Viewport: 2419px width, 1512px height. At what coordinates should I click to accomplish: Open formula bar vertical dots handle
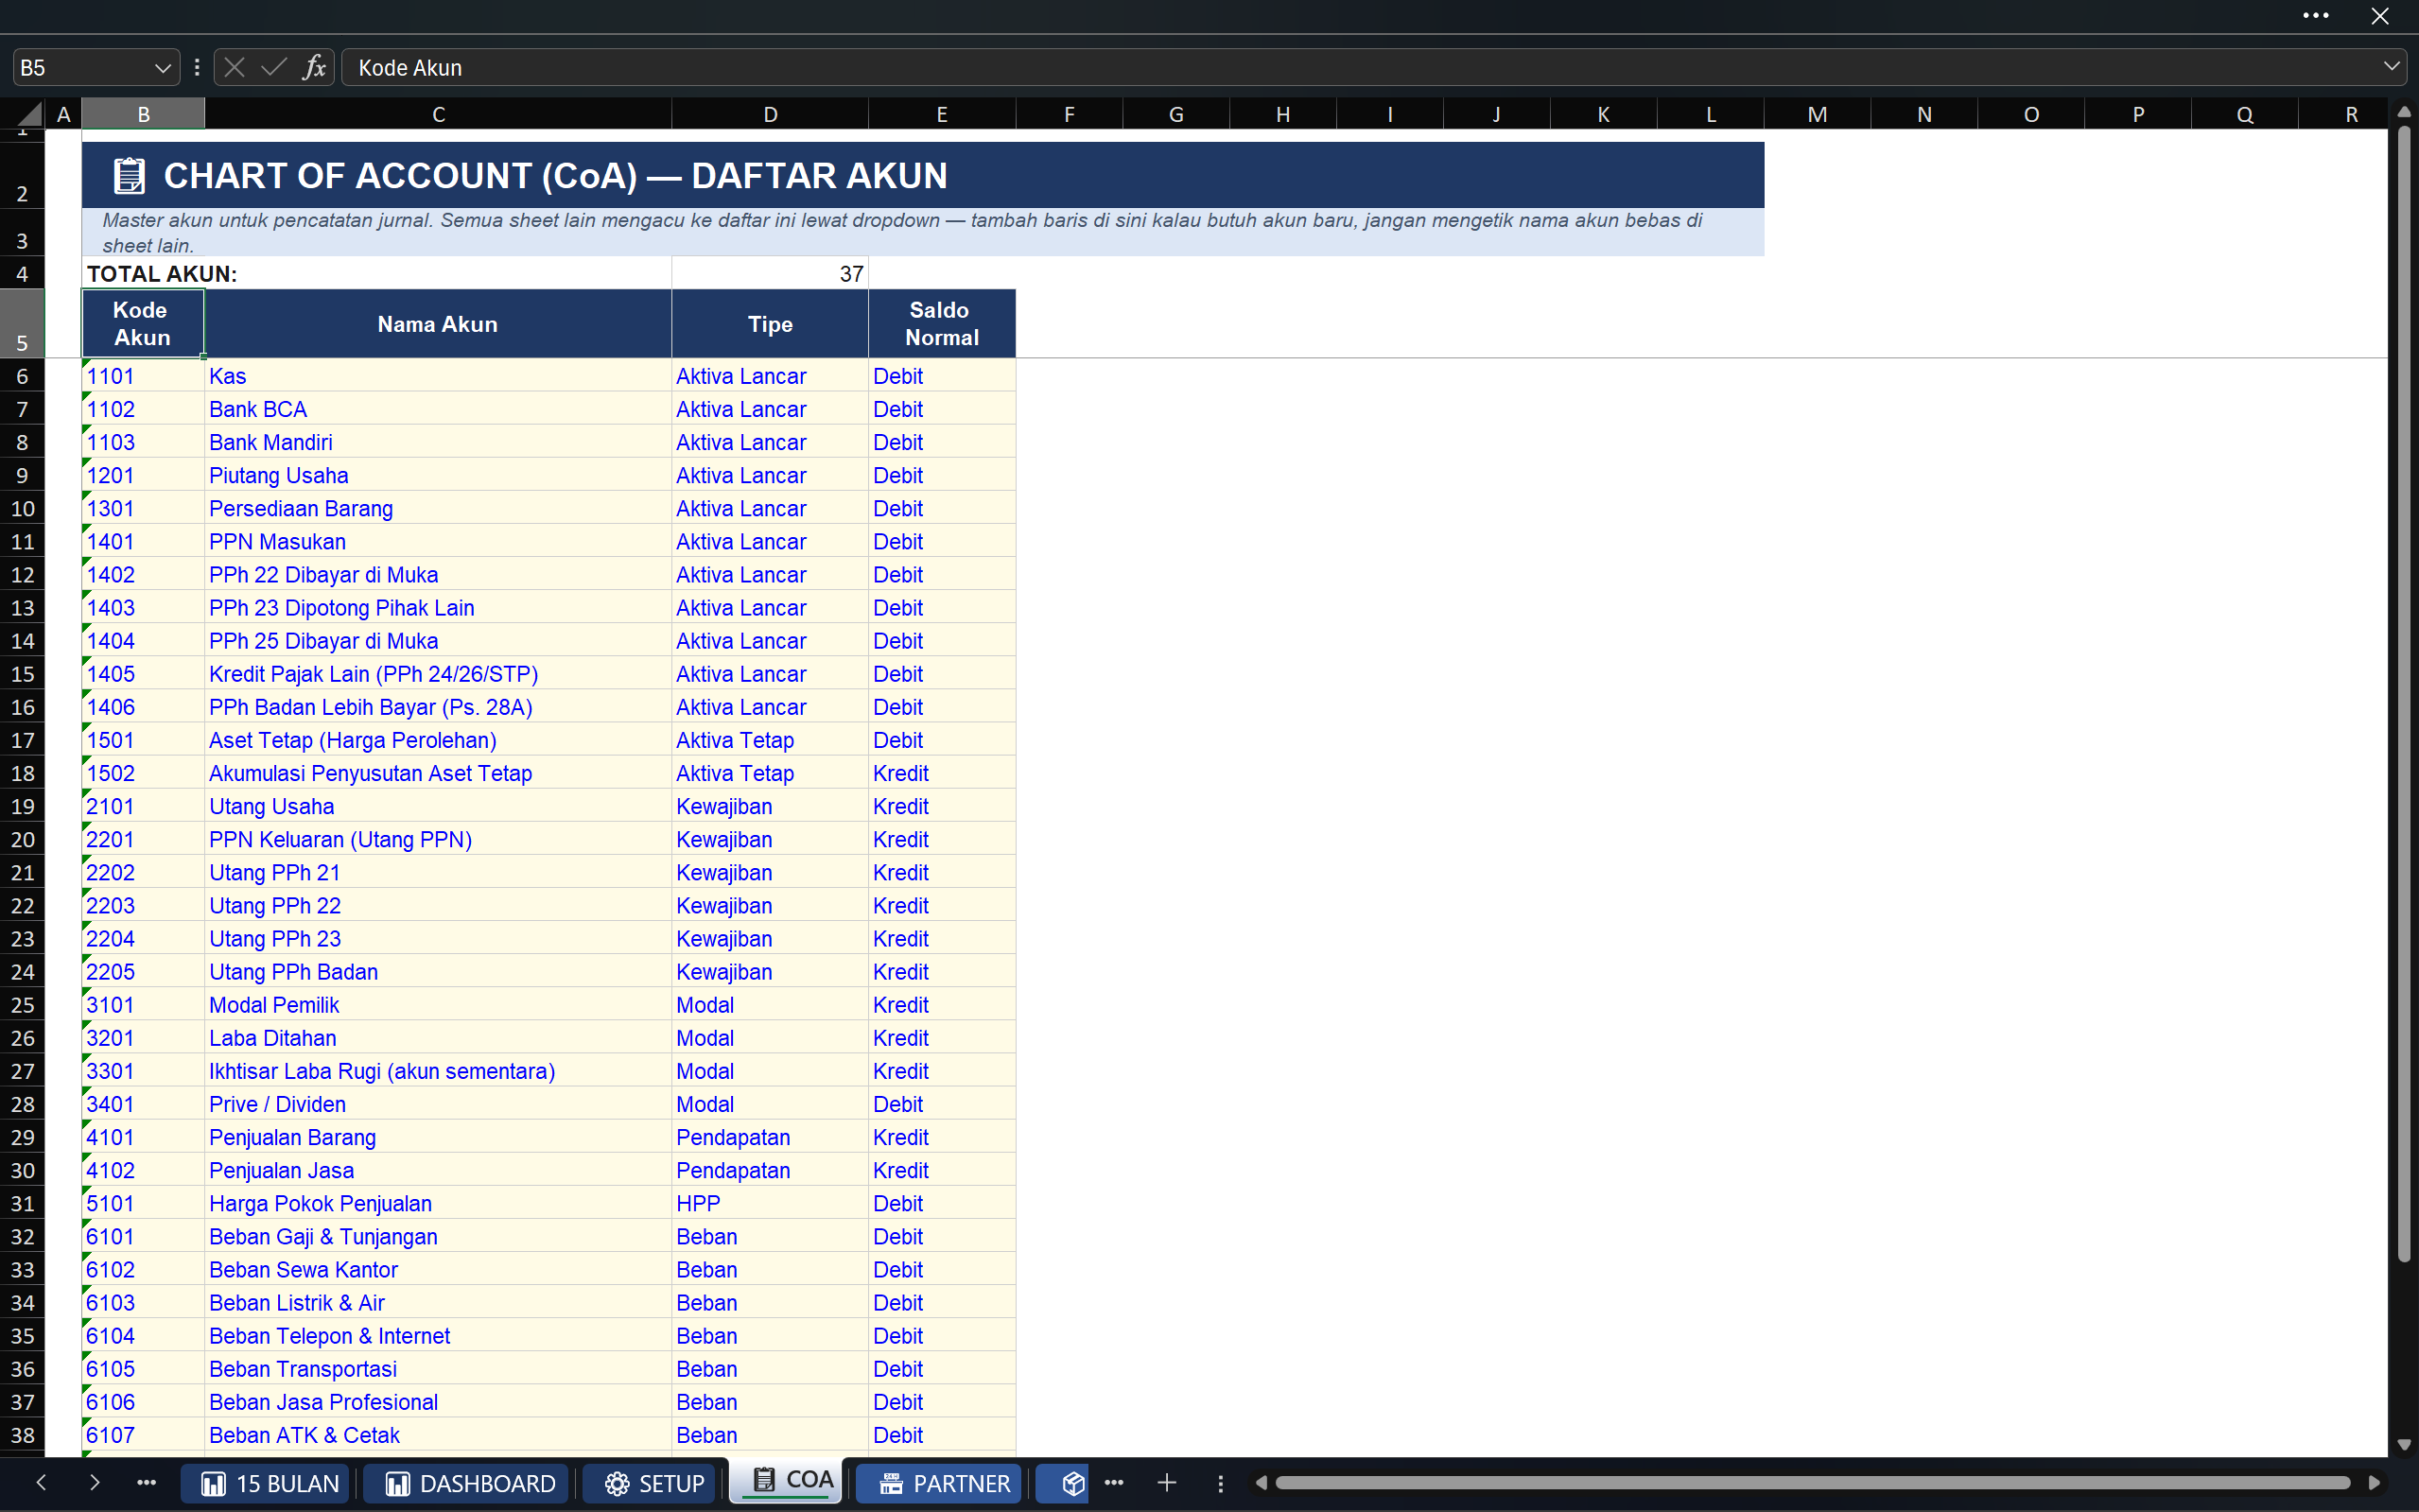[x=197, y=67]
